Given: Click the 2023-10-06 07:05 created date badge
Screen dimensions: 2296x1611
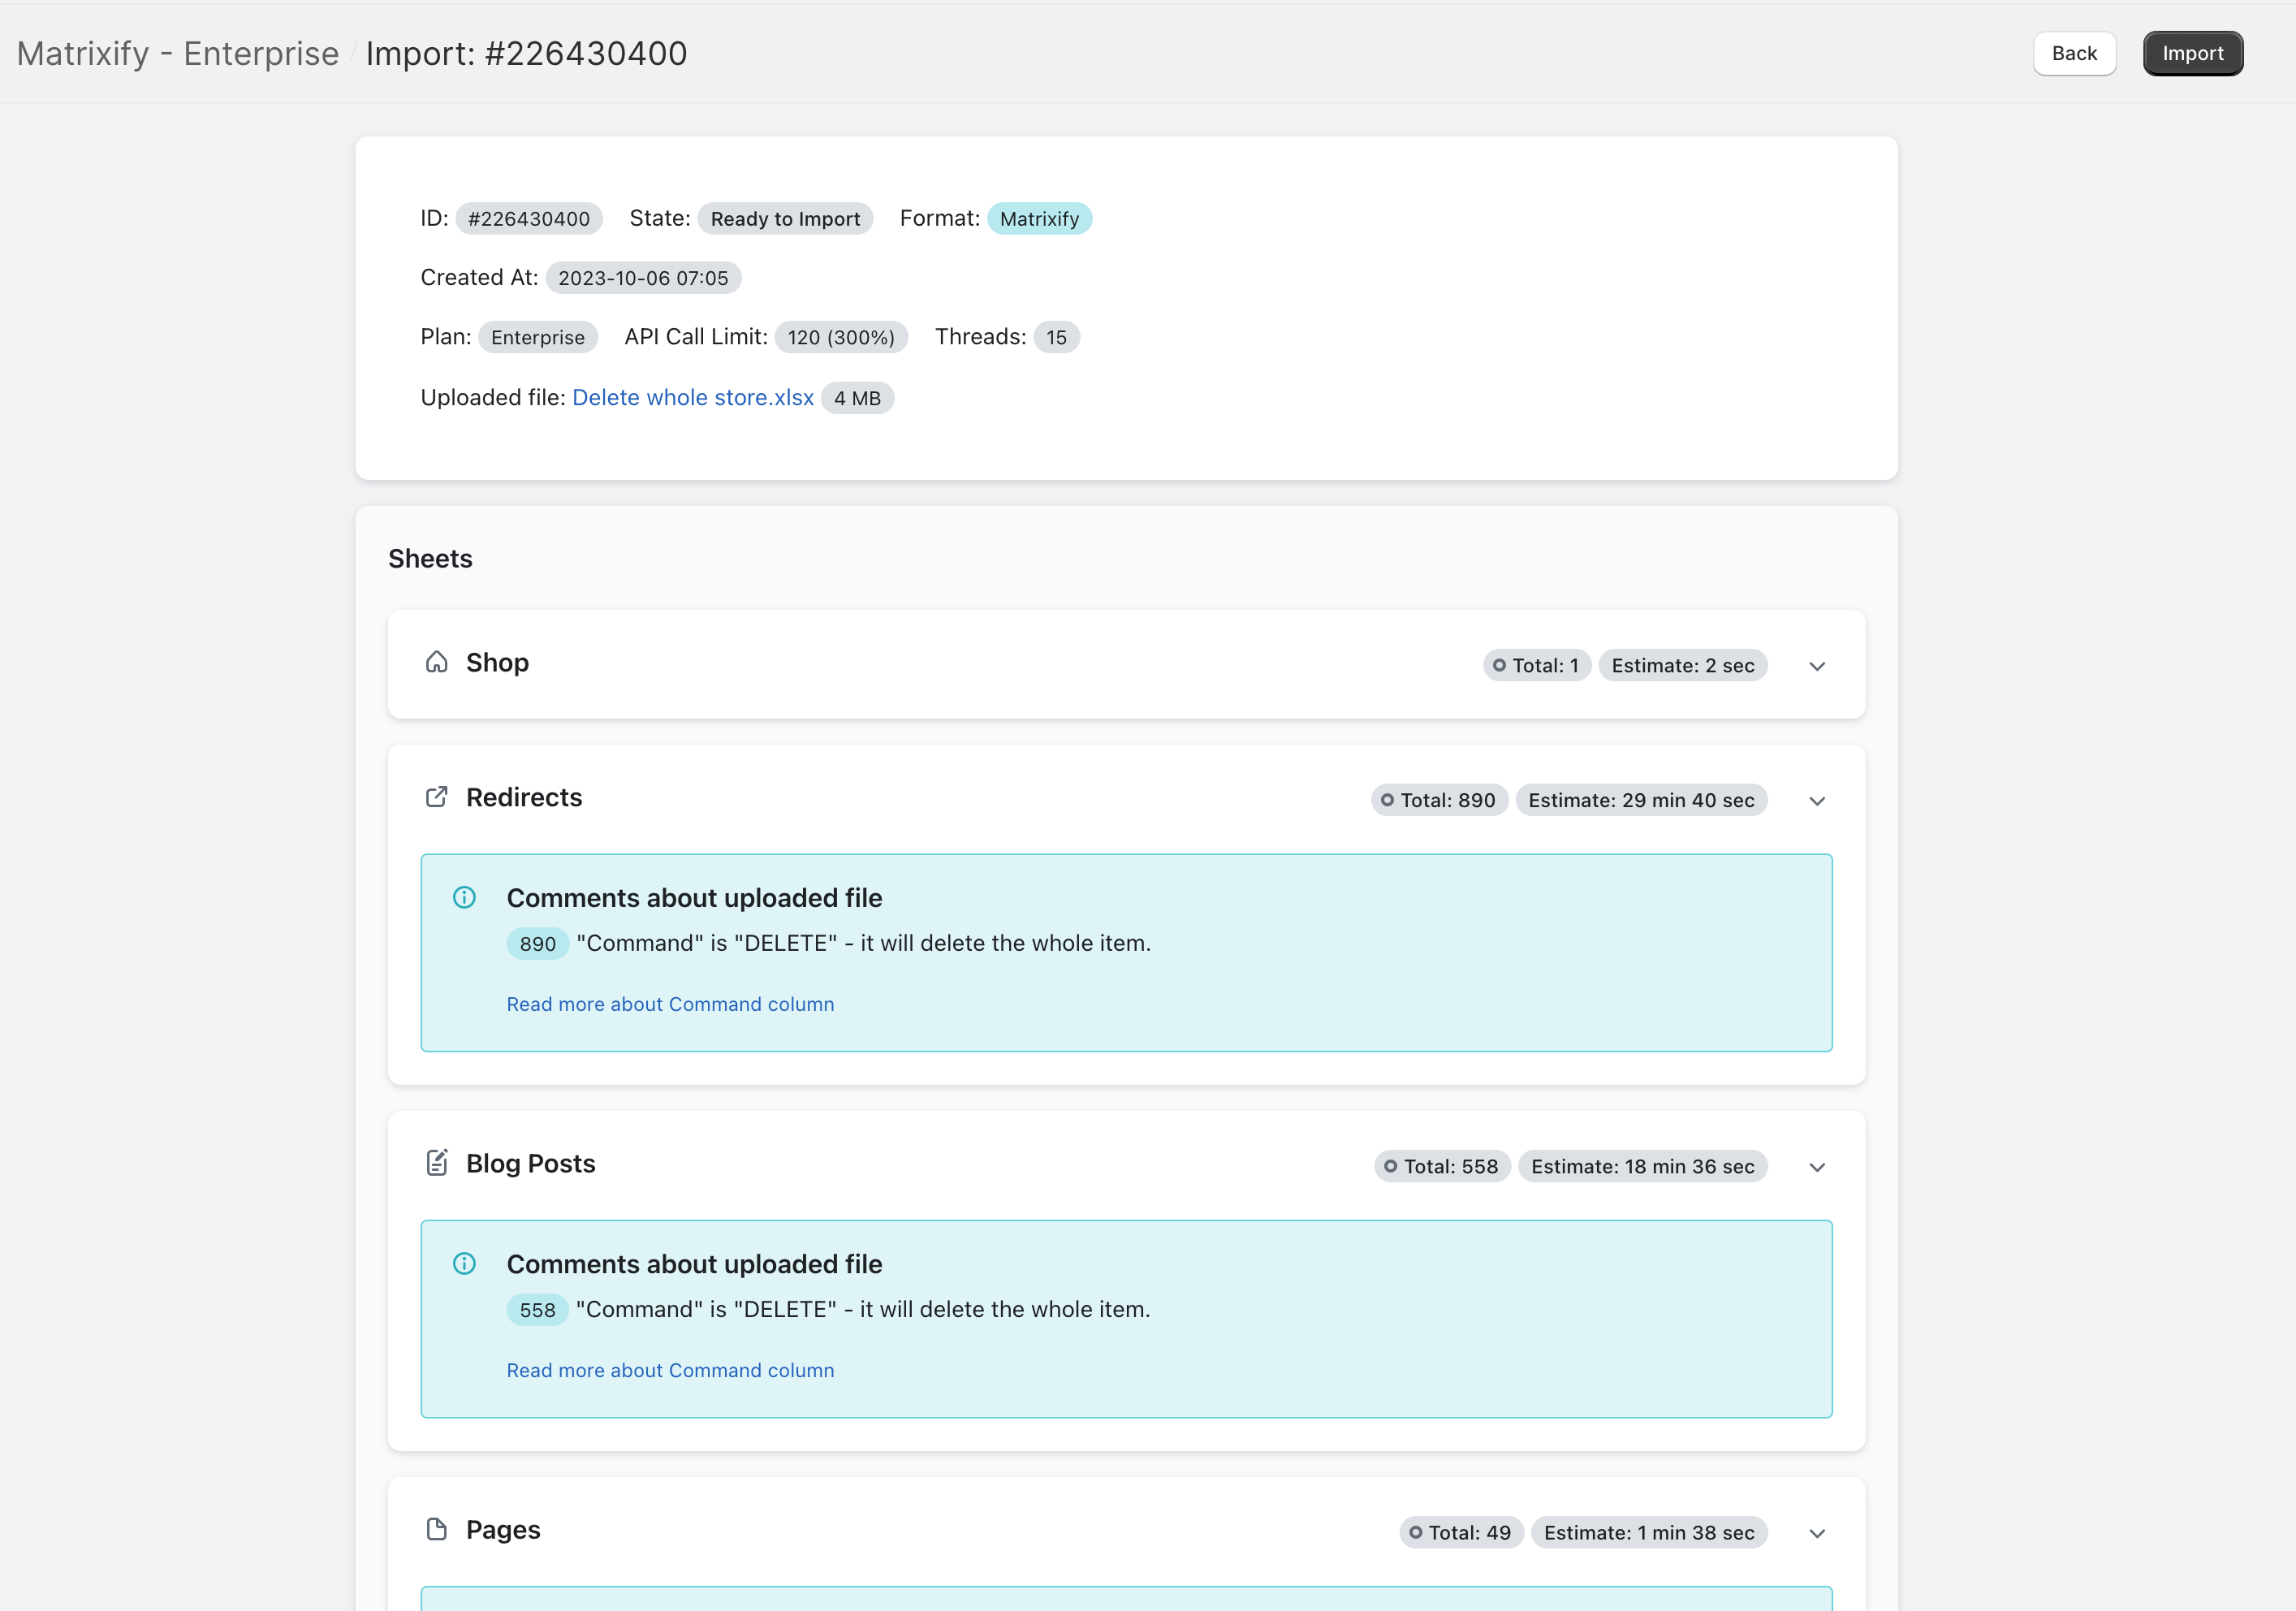Looking at the screenshot, I should [x=643, y=278].
